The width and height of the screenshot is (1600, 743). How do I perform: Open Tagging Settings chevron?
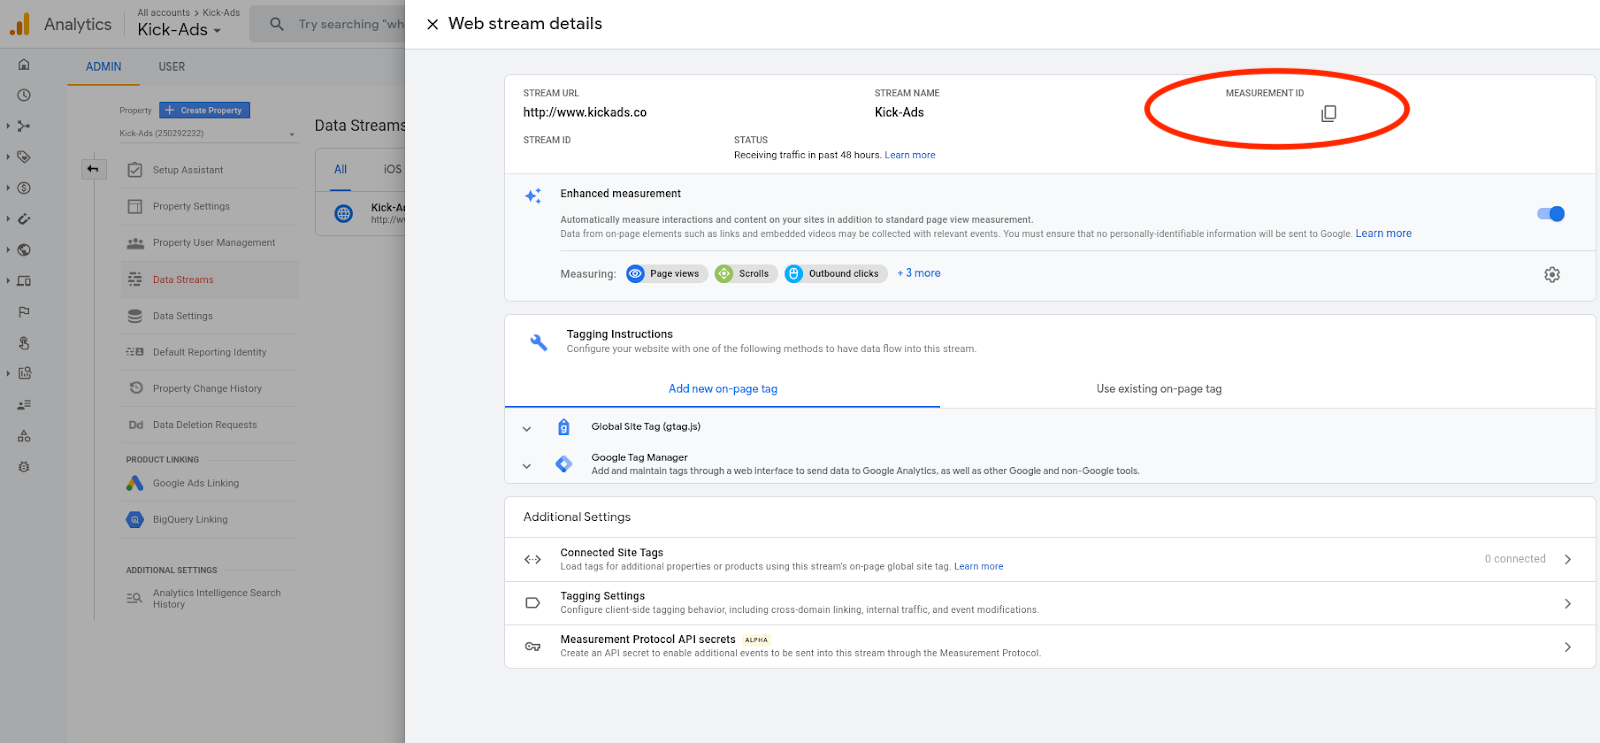[x=1568, y=603]
